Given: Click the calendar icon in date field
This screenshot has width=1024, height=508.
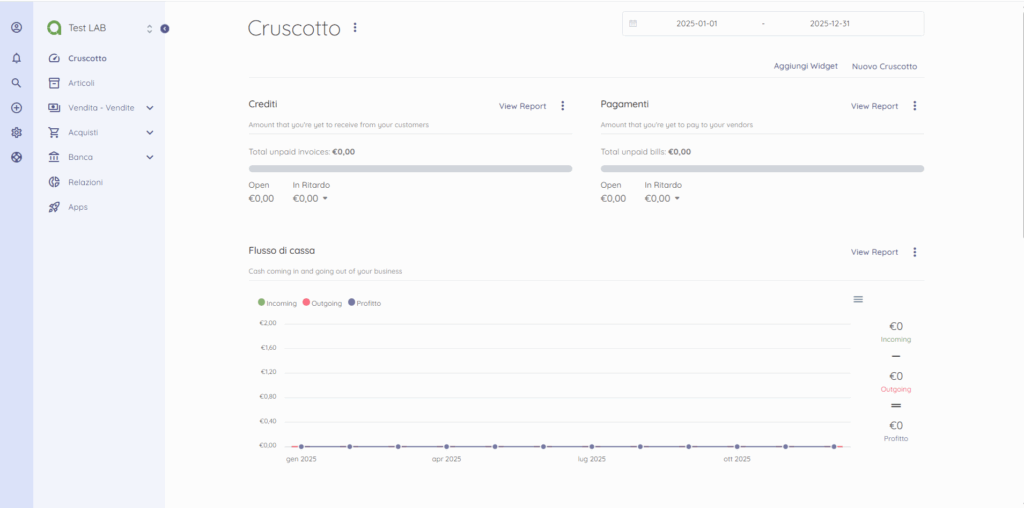Looking at the screenshot, I should click(633, 23).
